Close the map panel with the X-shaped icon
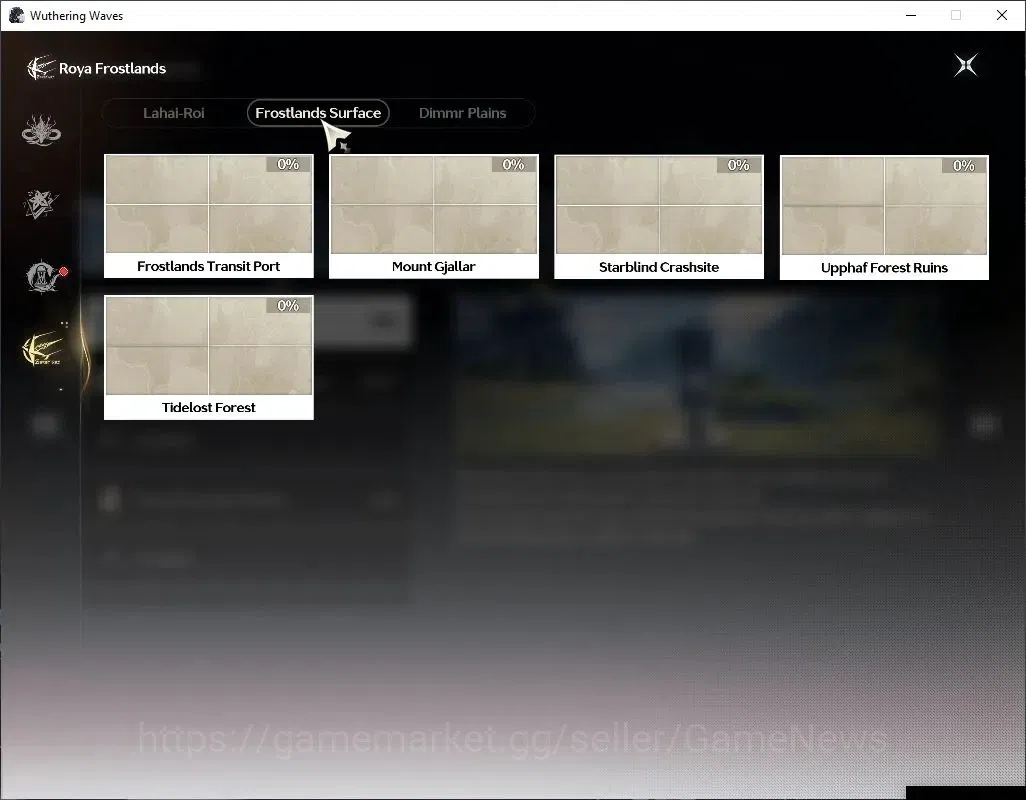 (x=966, y=65)
